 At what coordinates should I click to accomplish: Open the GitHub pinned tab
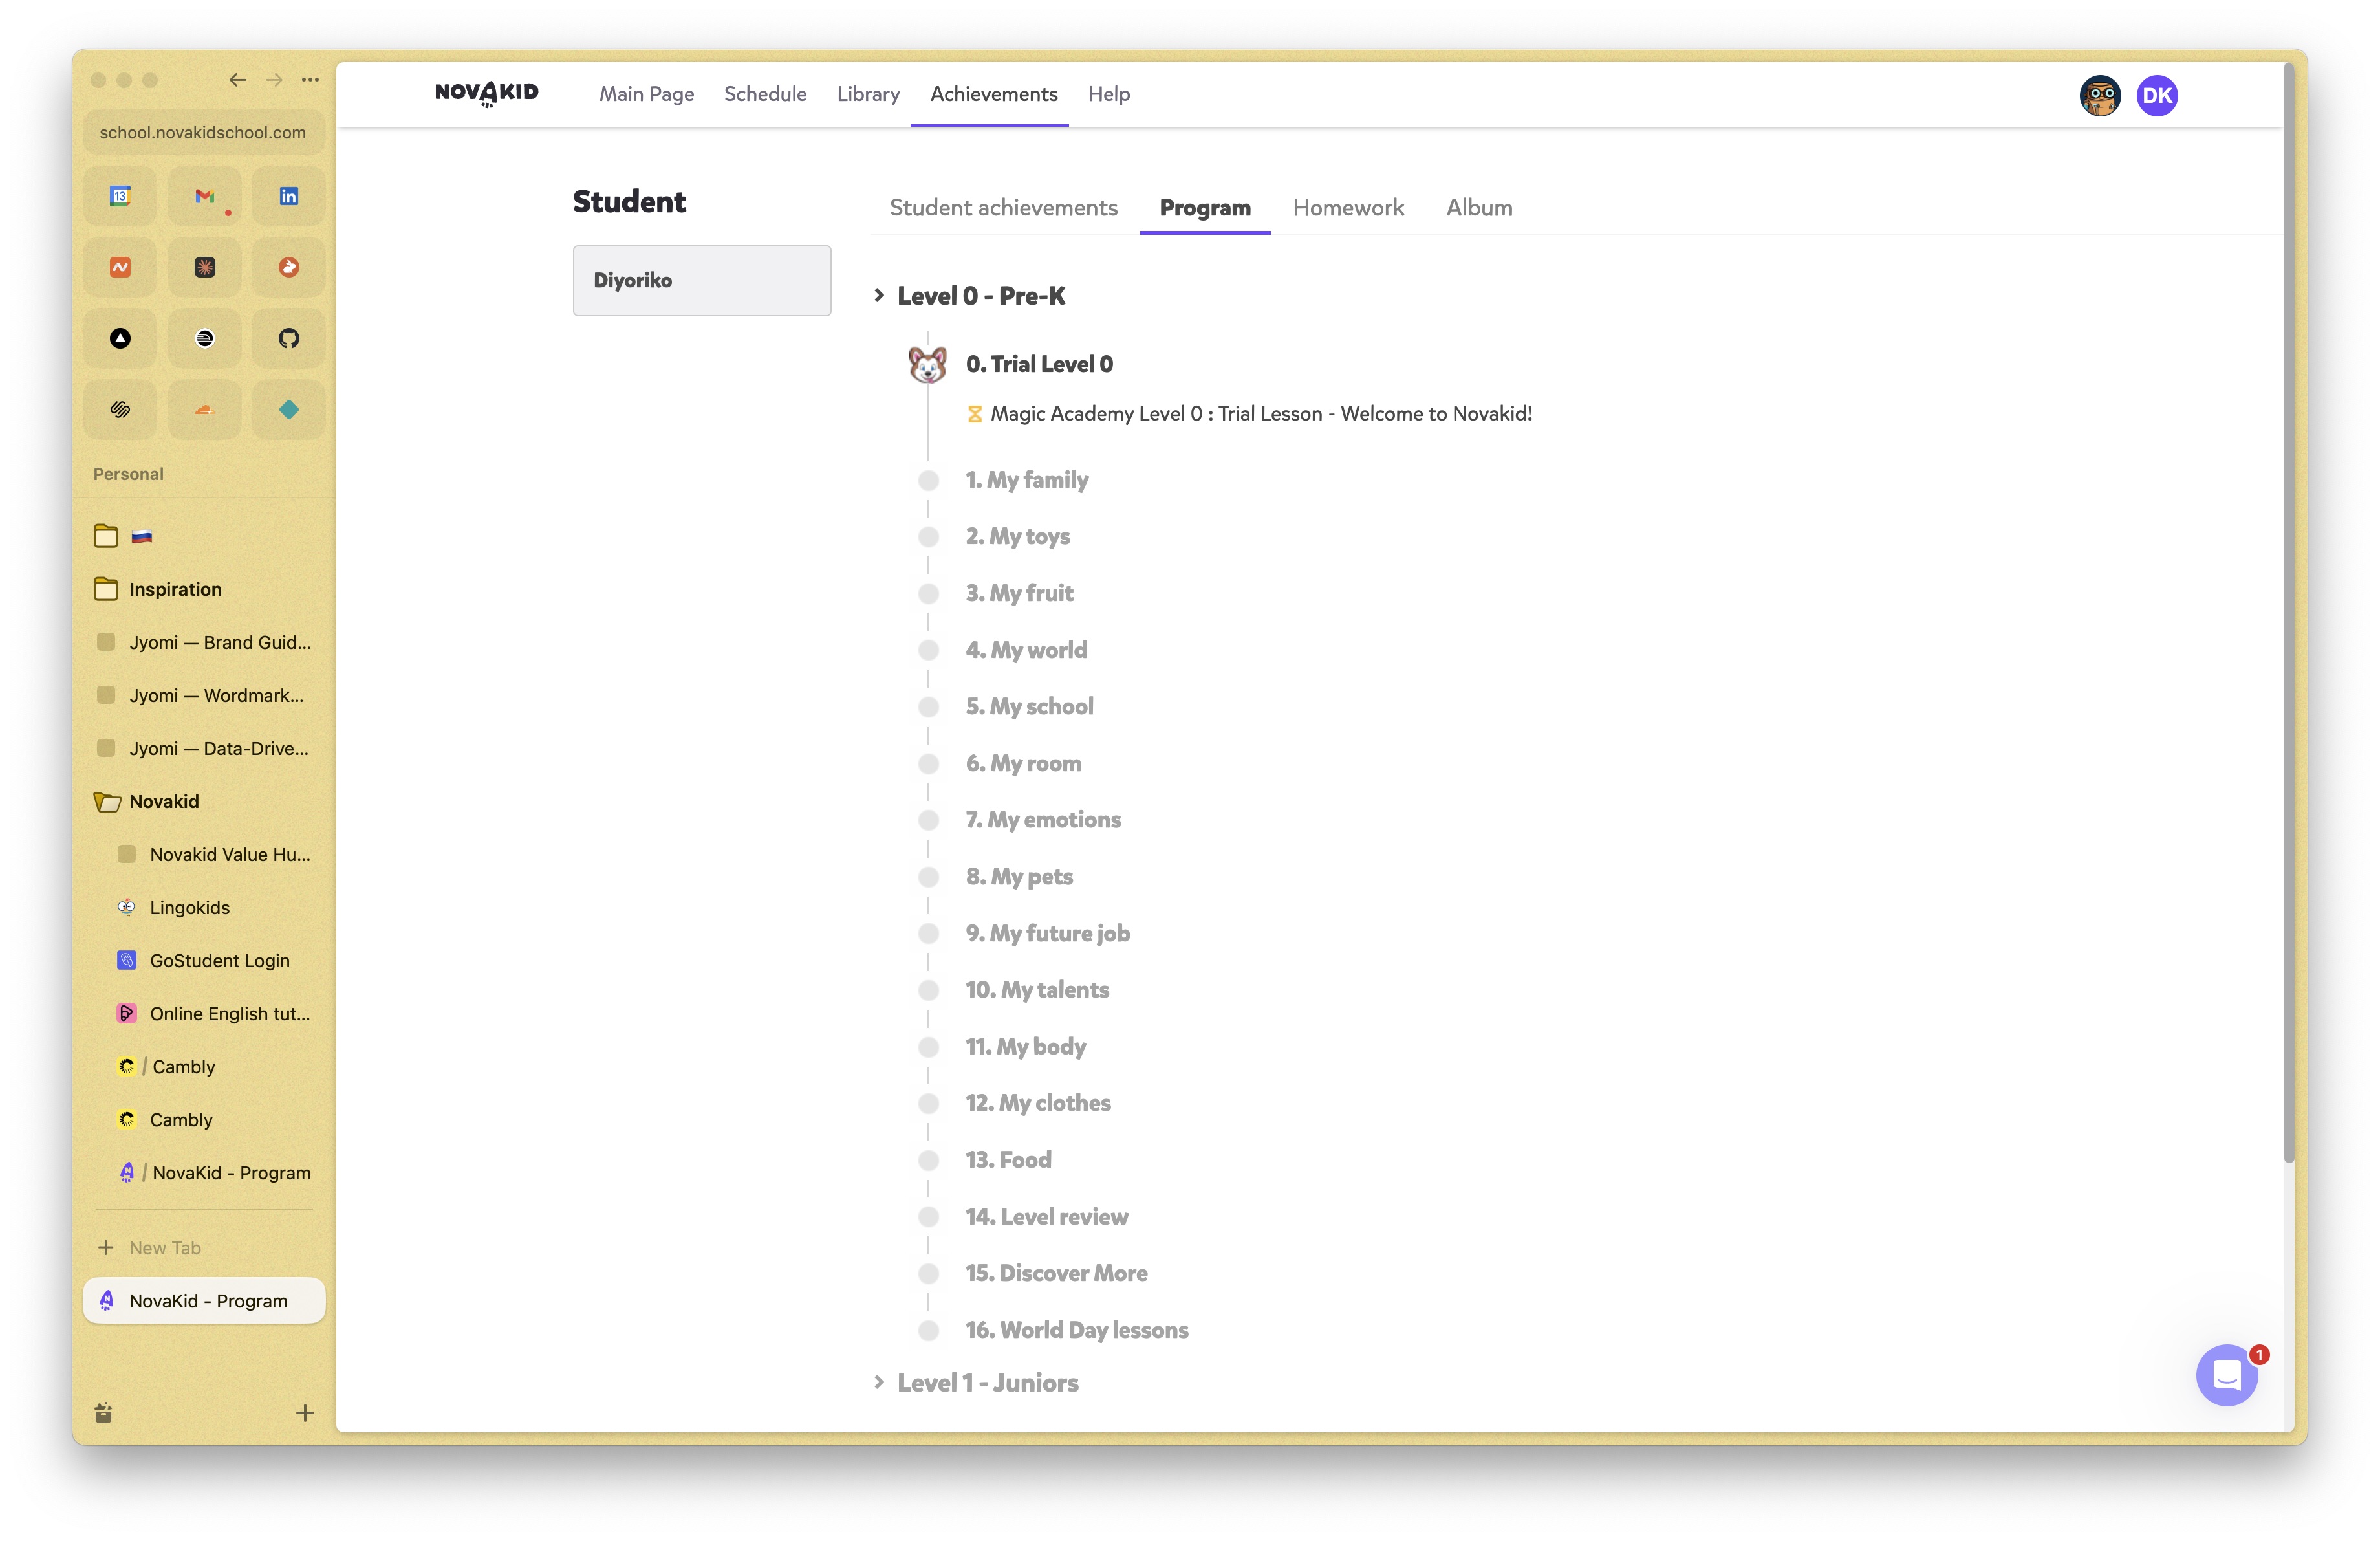pos(288,338)
